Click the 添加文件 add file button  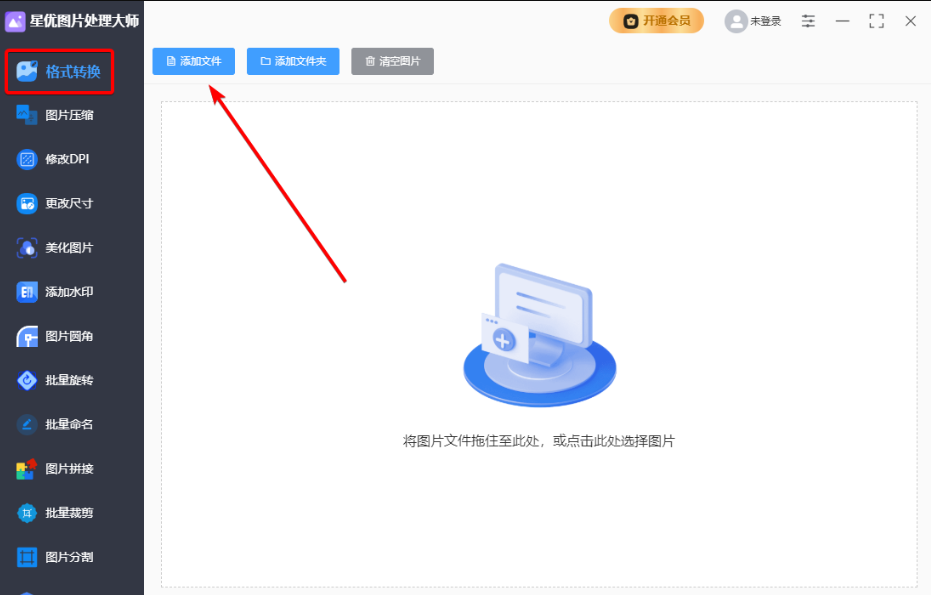click(x=194, y=61)
